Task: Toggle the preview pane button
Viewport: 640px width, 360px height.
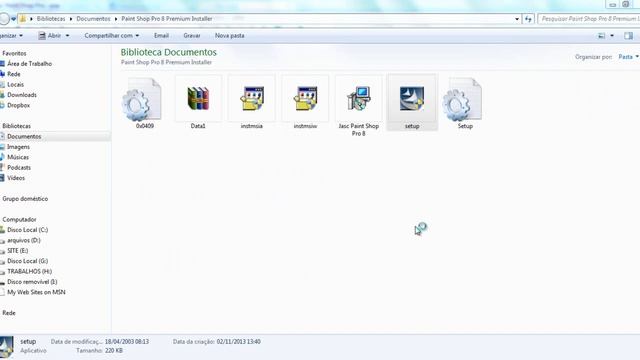Action: 629,36
